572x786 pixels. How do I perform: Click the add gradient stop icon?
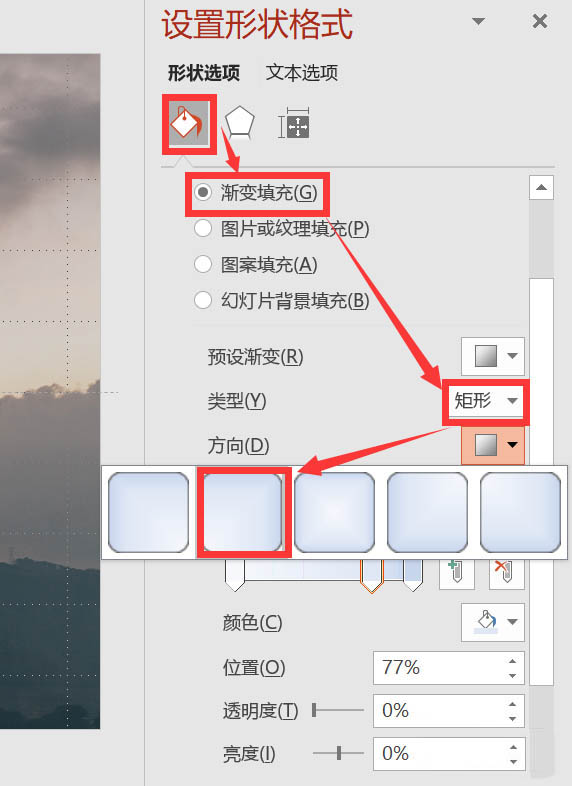[x=457, y=572]
